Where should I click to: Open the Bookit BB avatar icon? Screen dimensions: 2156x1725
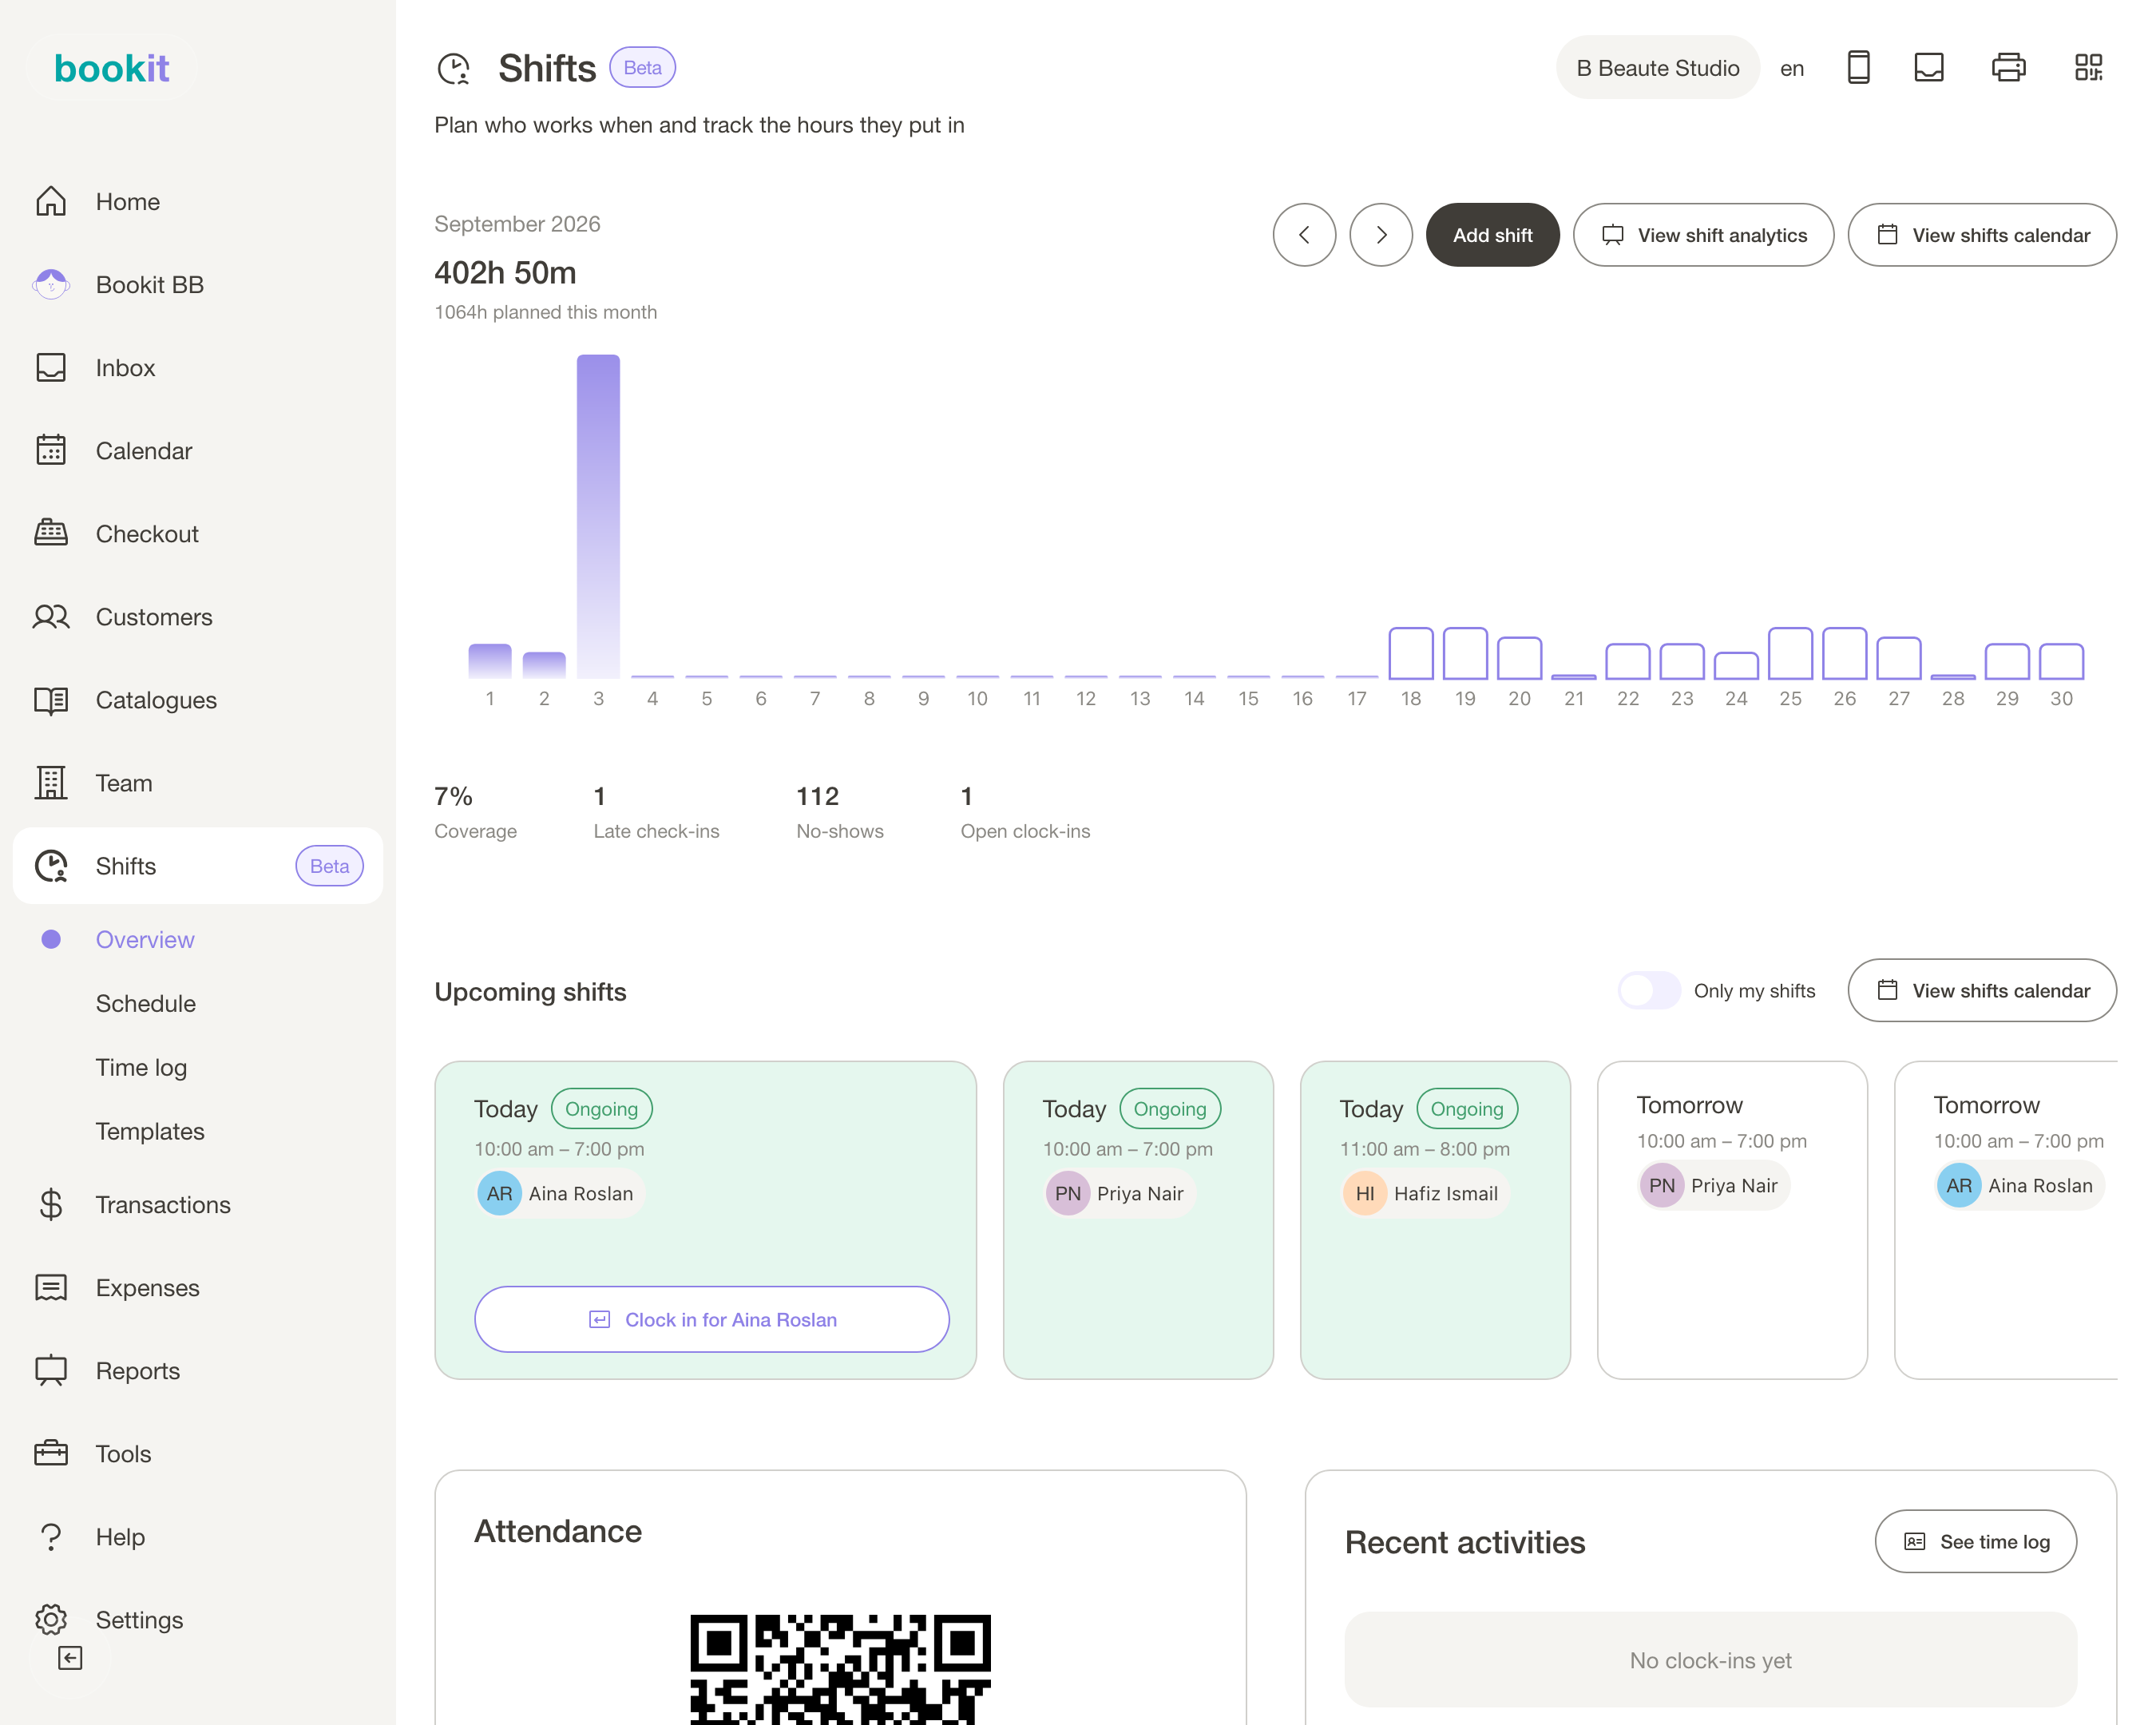pyautogui.click(x=51, y=284)
